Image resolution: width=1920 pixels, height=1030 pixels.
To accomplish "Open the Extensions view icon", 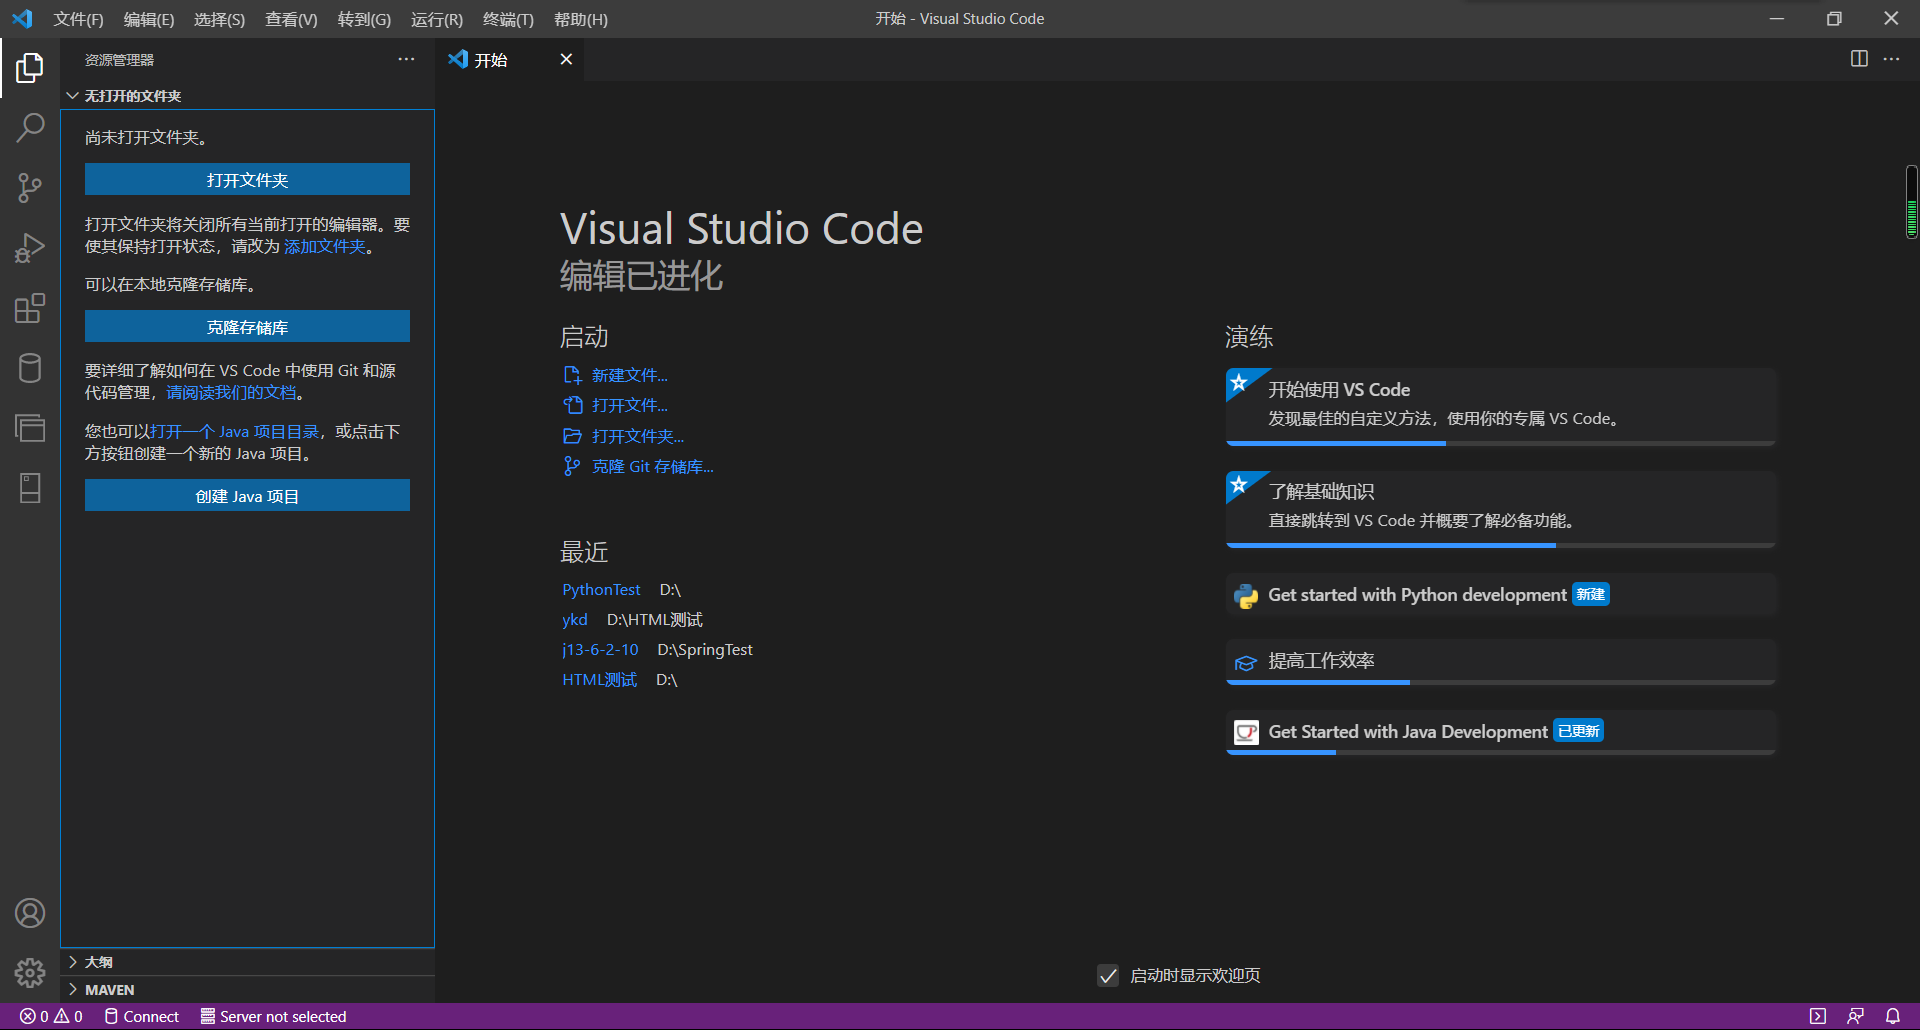I will (30, 308).
